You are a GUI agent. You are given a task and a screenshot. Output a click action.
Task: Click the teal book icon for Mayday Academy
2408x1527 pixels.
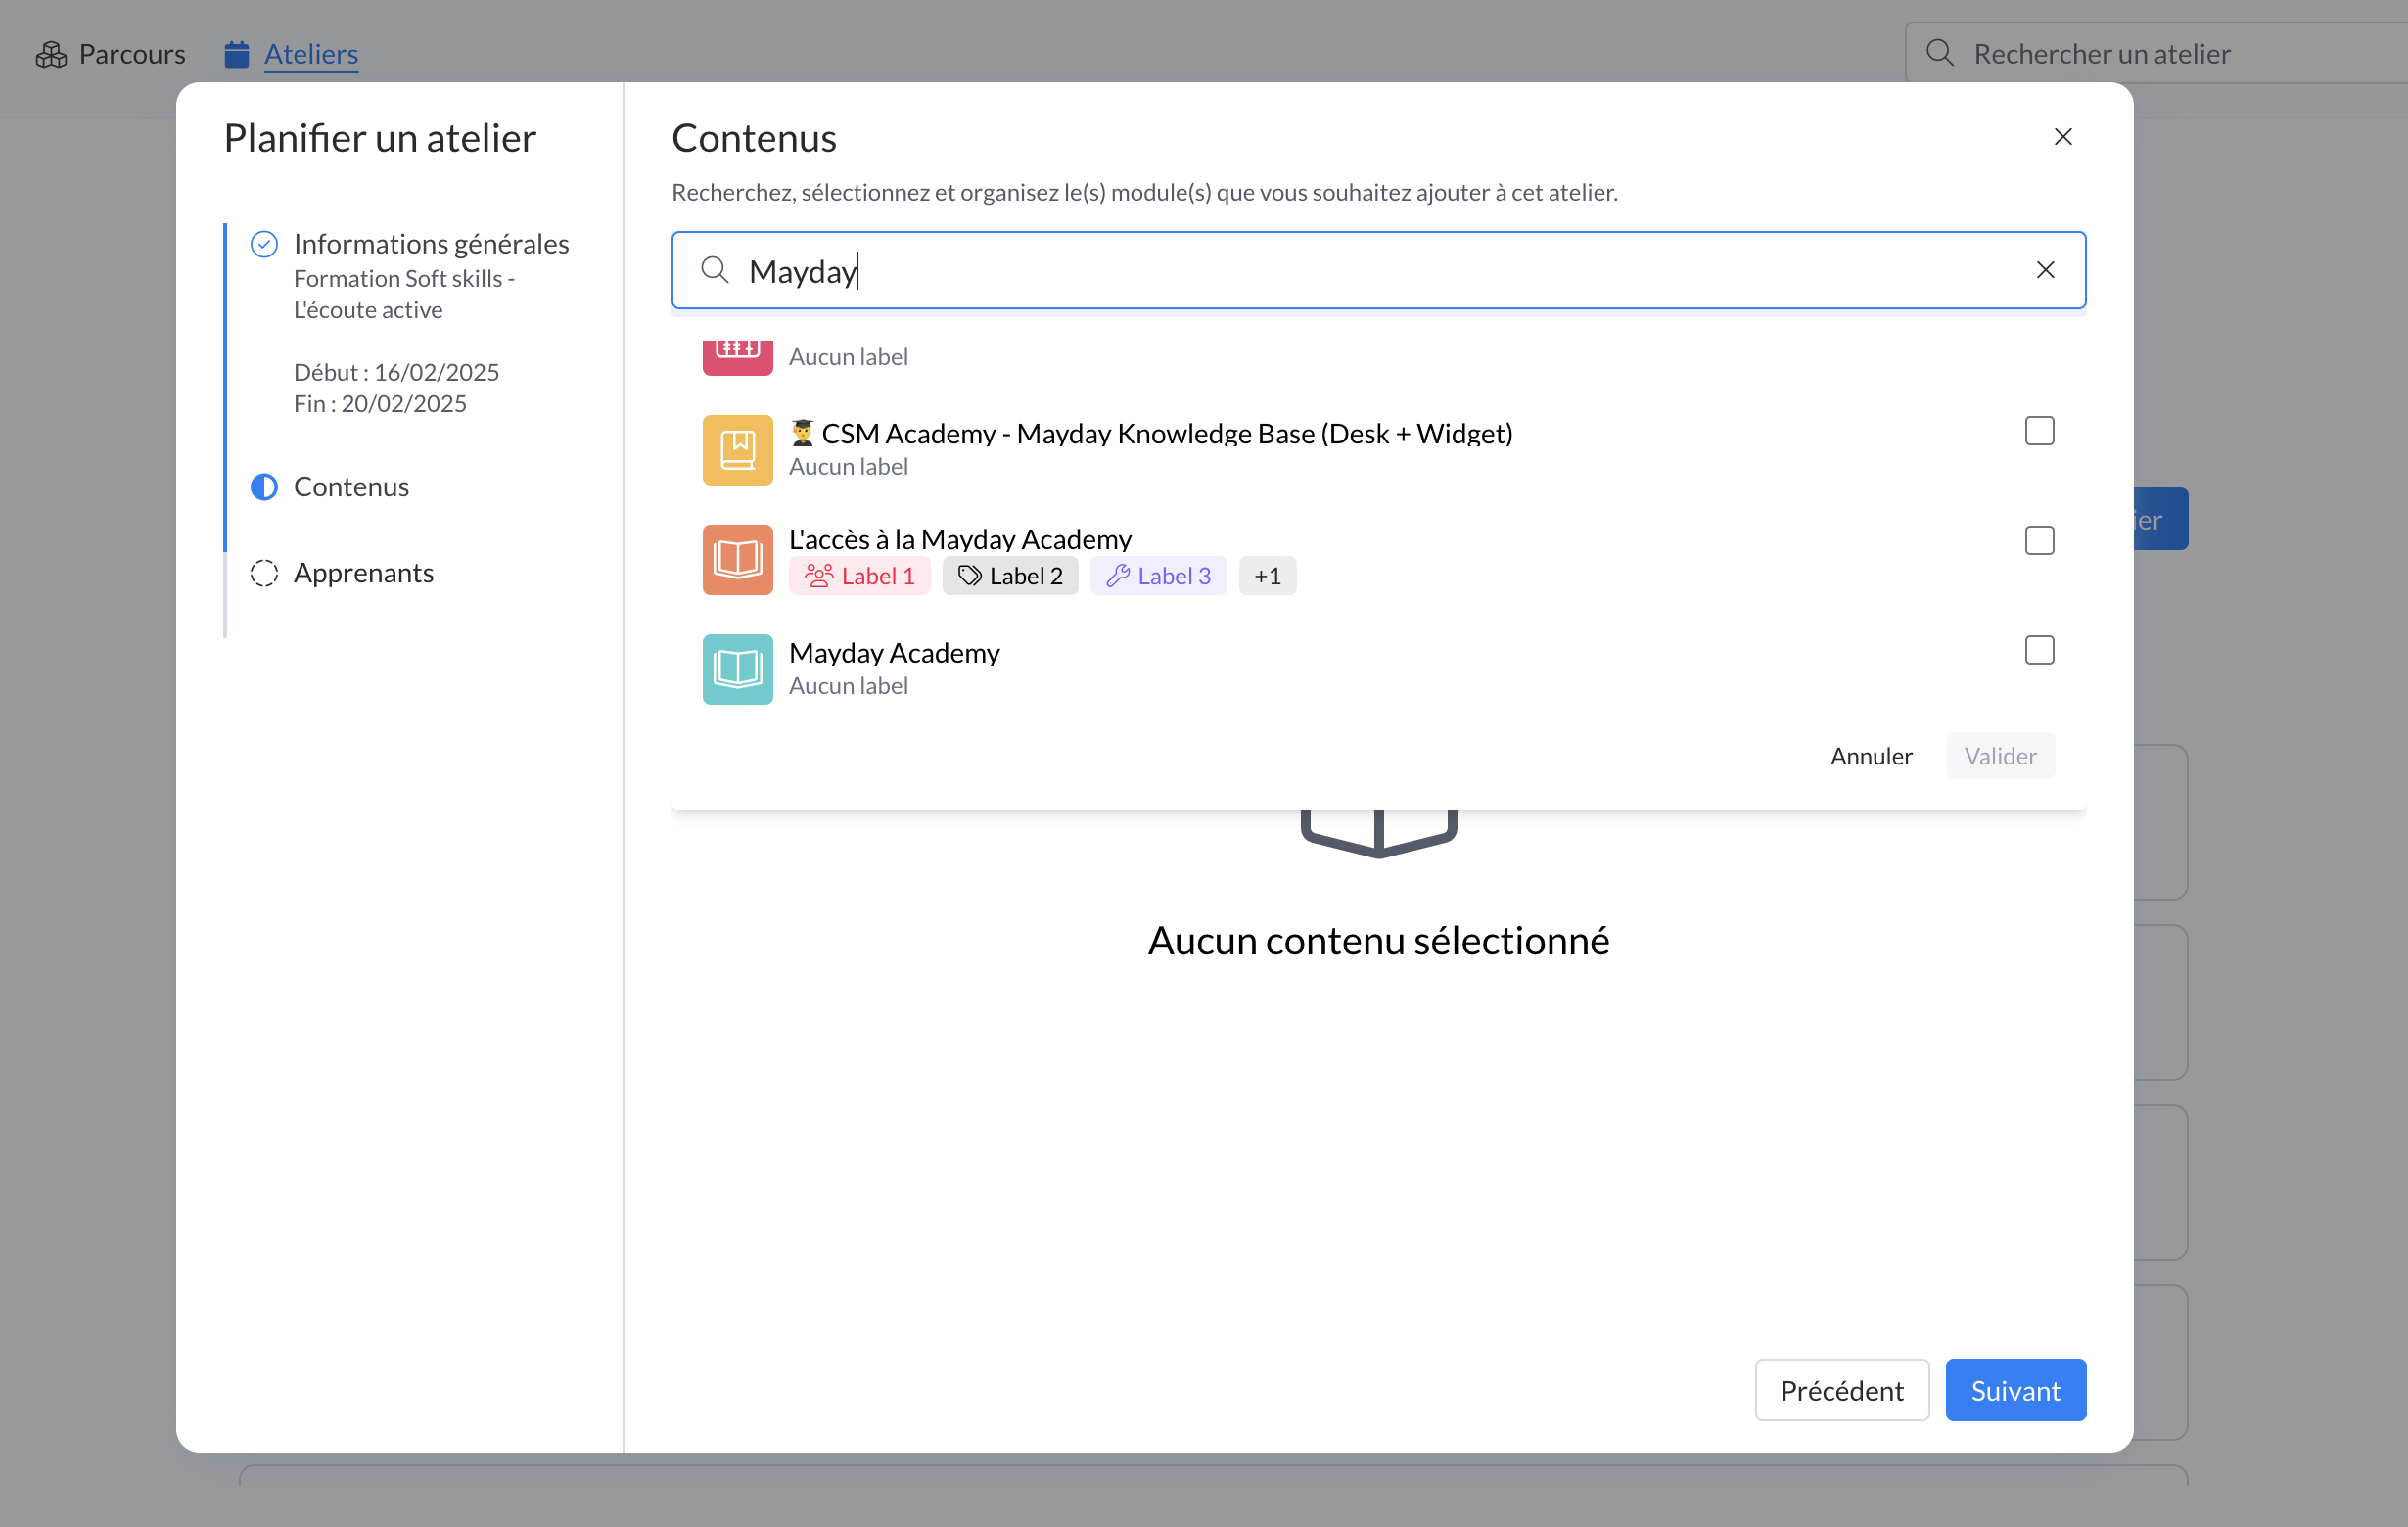[x=737, y=669]
